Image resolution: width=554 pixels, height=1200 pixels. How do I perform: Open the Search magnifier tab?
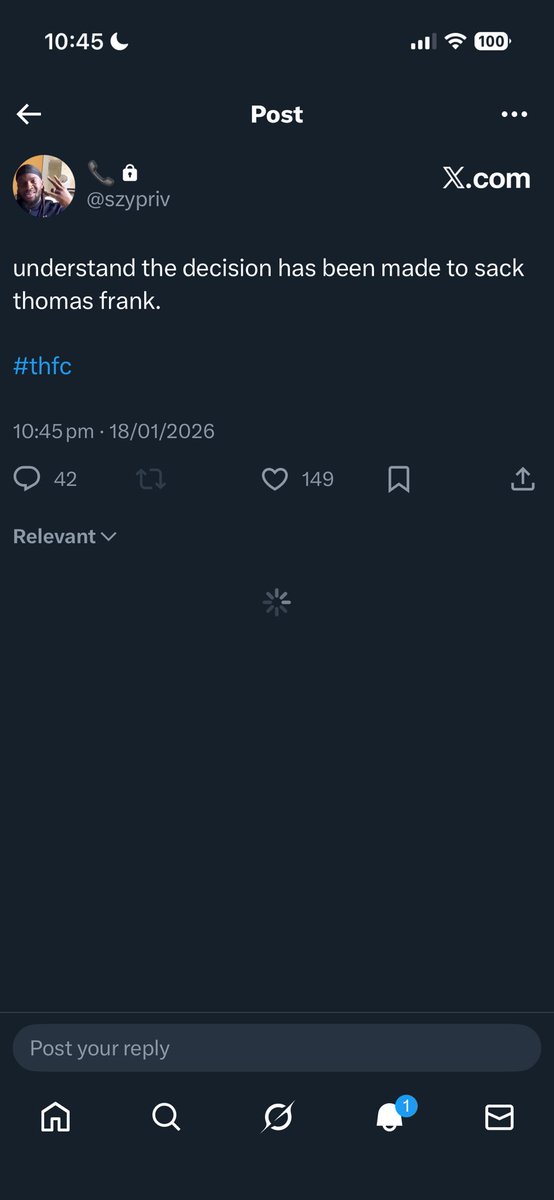(166, 1116)
